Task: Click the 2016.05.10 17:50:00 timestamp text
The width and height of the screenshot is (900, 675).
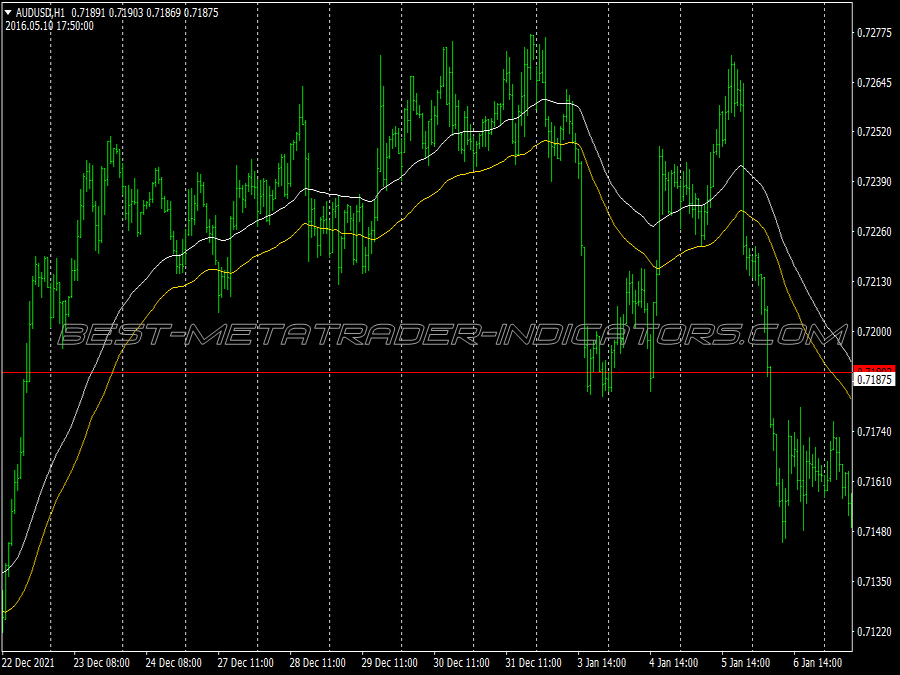Action: click(x=49, y=26)
